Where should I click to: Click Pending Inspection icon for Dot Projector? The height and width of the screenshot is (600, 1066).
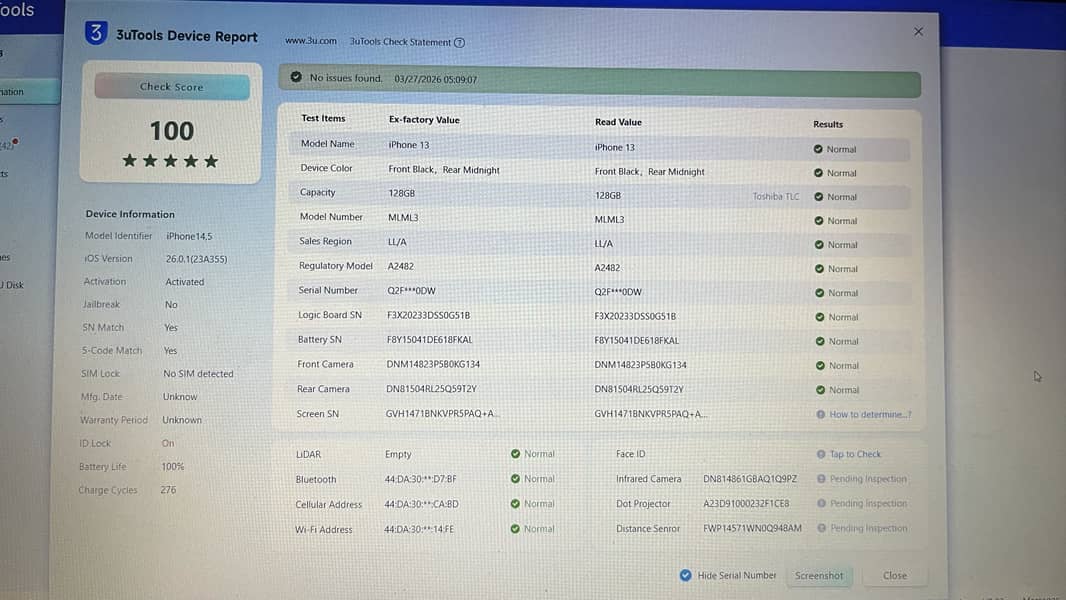tap(821, 504)
